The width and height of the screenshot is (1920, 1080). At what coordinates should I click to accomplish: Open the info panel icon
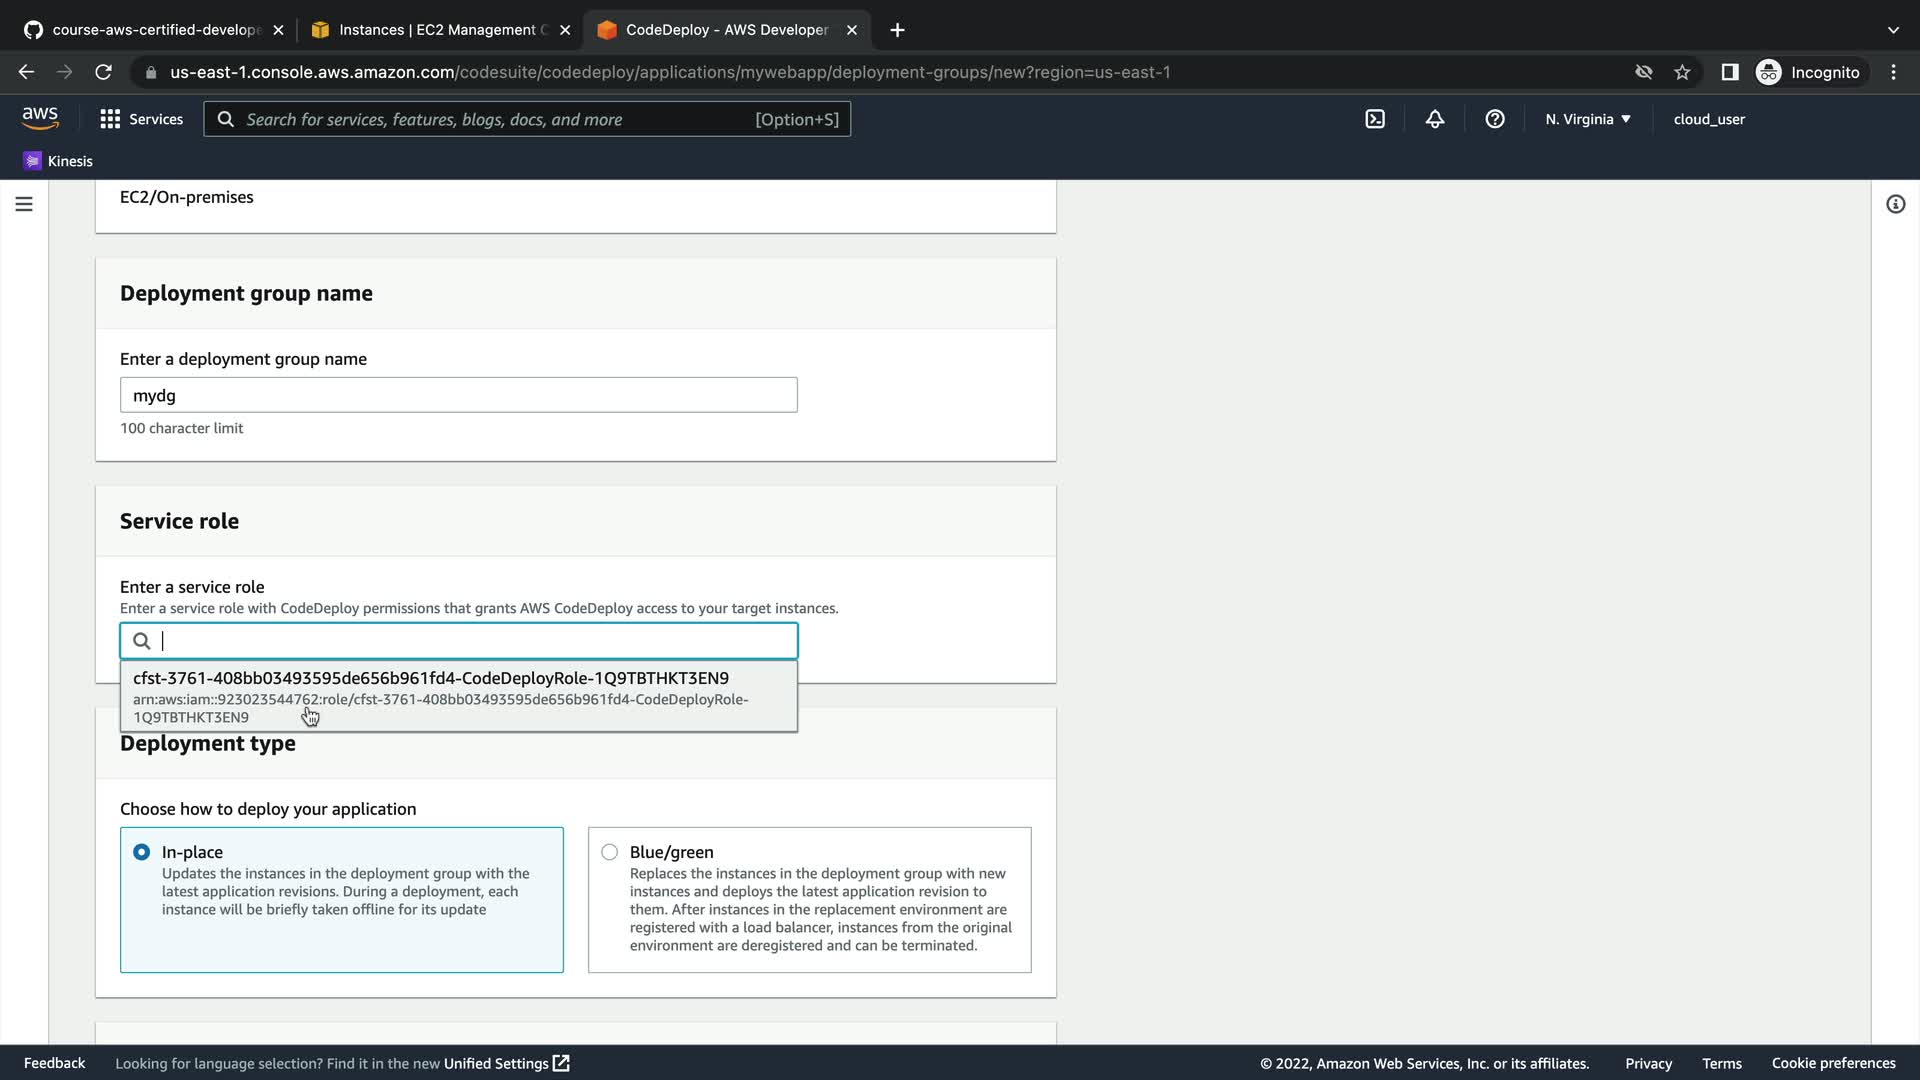pos(1895,204)
